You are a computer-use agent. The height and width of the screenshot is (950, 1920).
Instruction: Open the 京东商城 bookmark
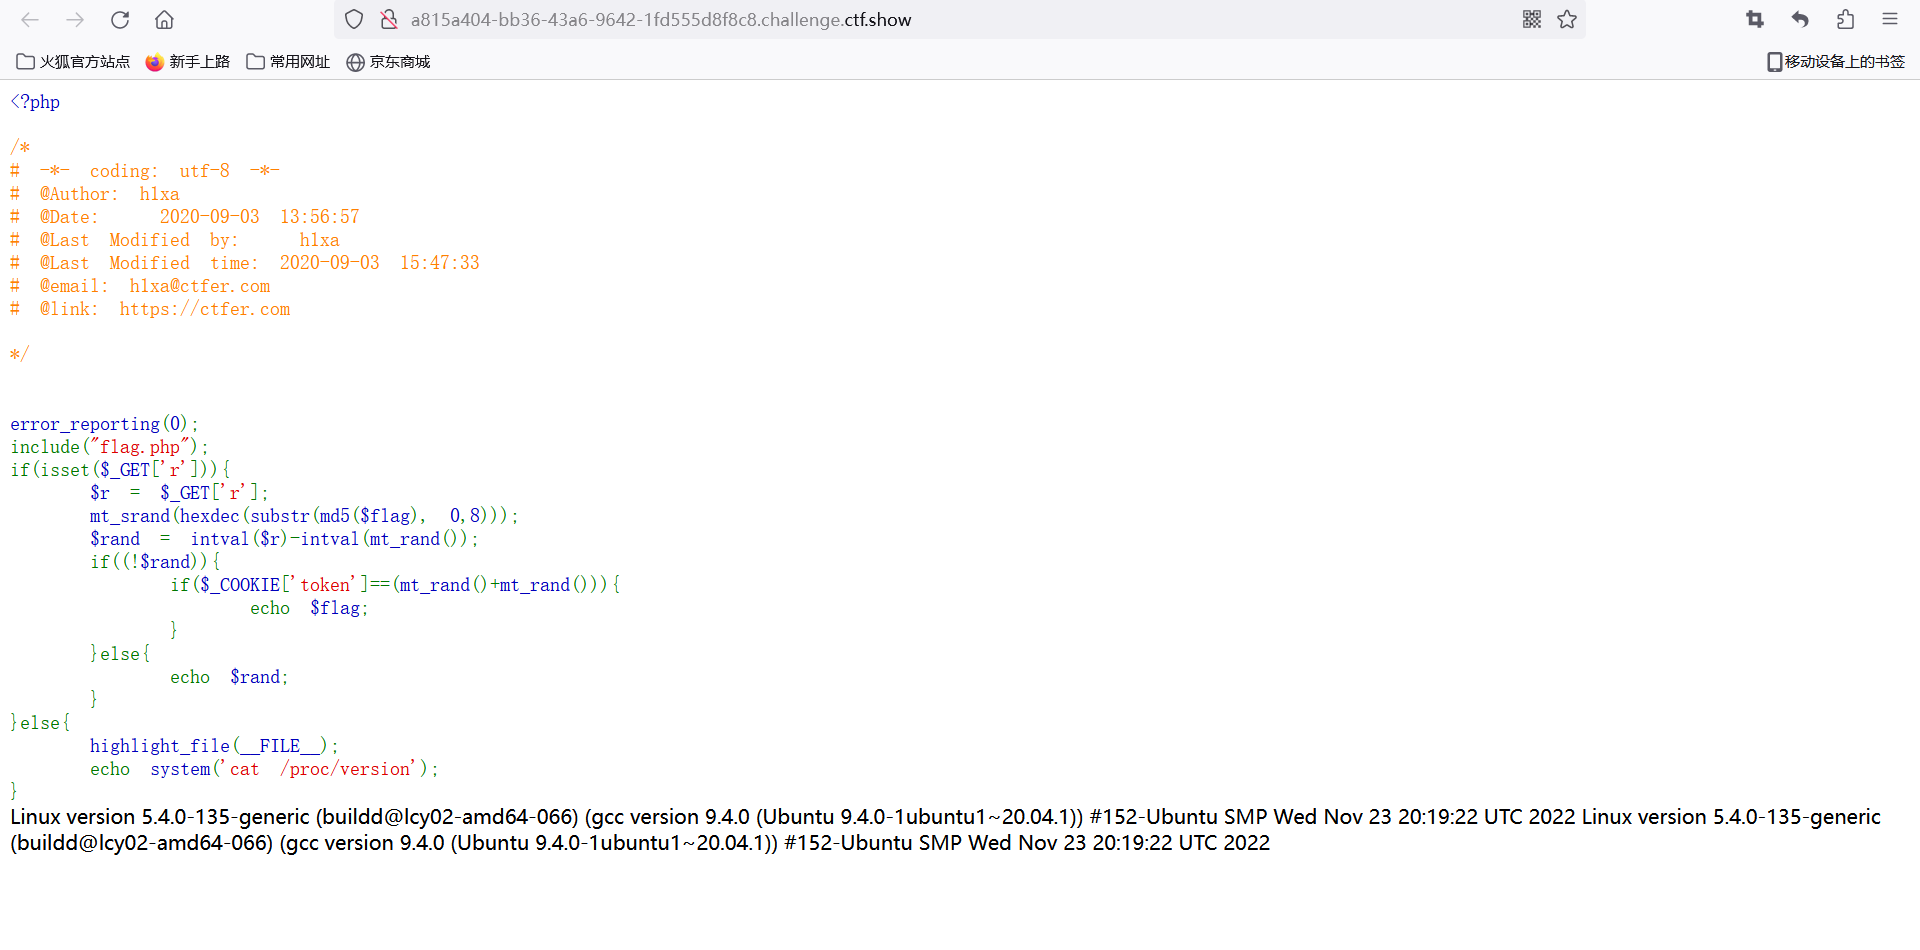(388, 62)
